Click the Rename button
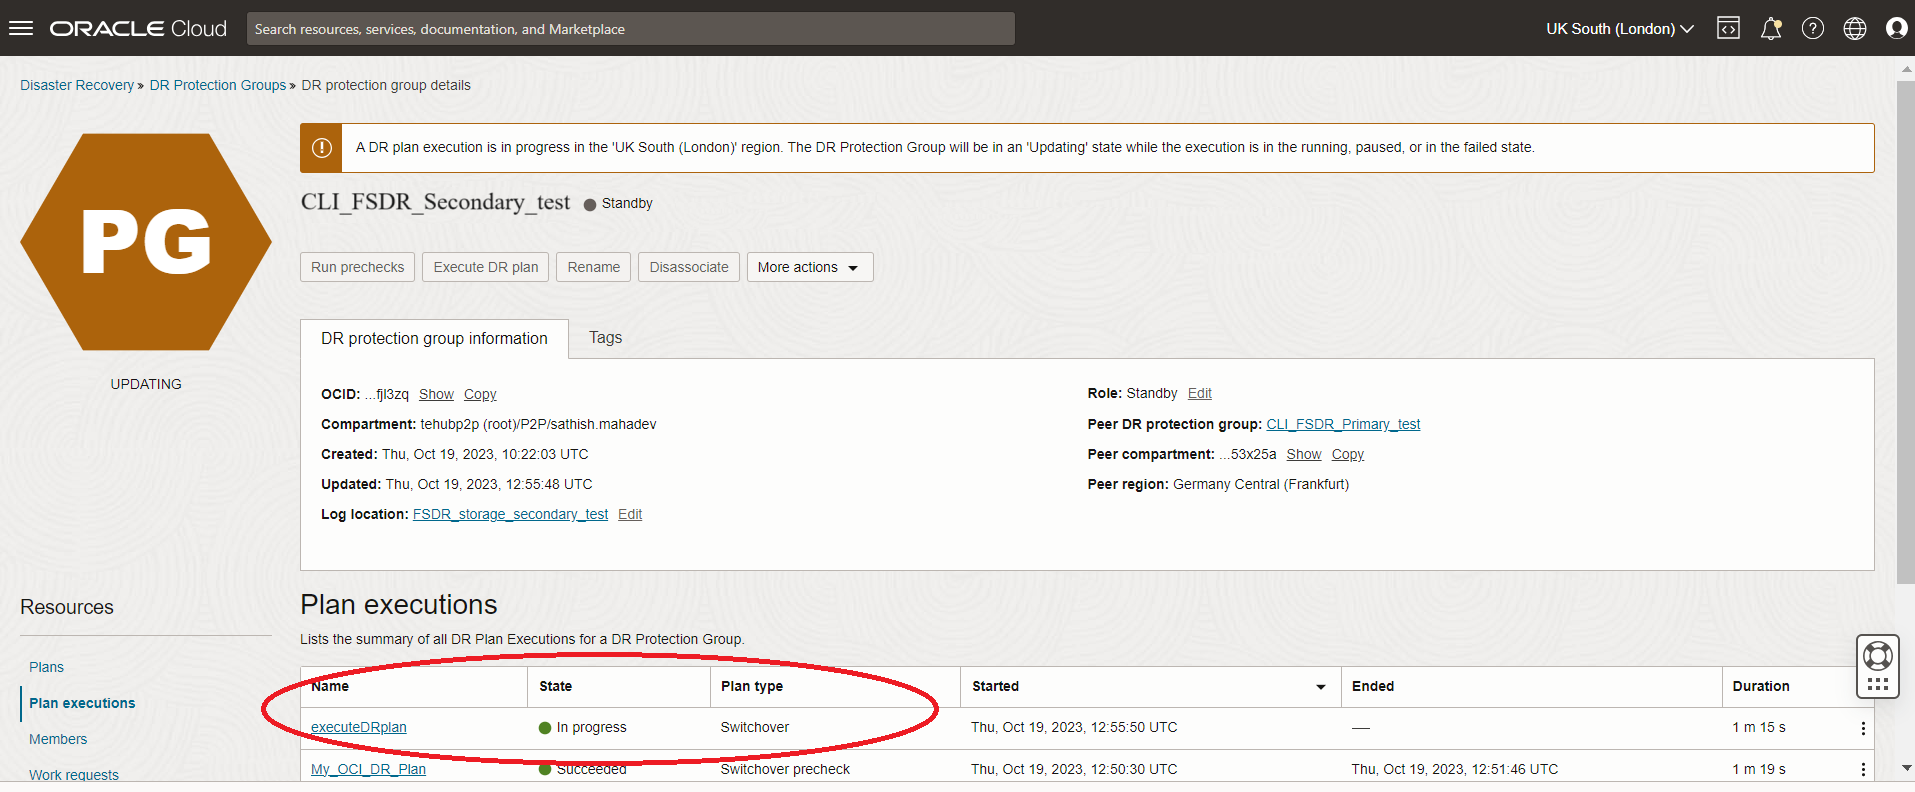The image size is (1915, 792). click(x=593, y=267)
